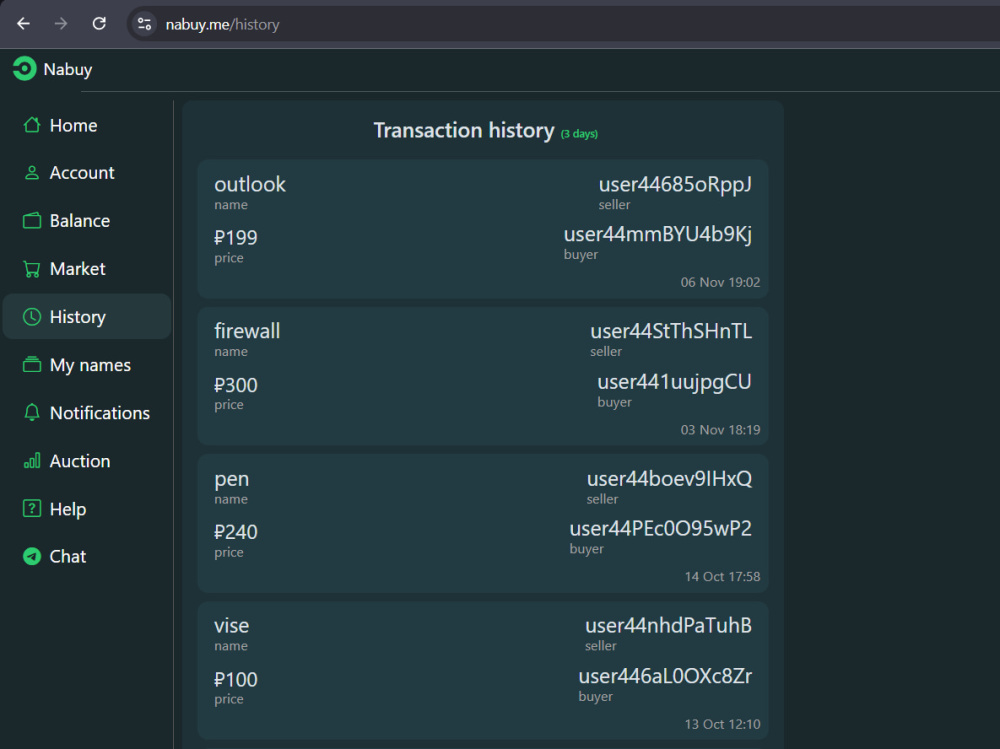
Task: Go to the Auction section
Action: [87, 461]
